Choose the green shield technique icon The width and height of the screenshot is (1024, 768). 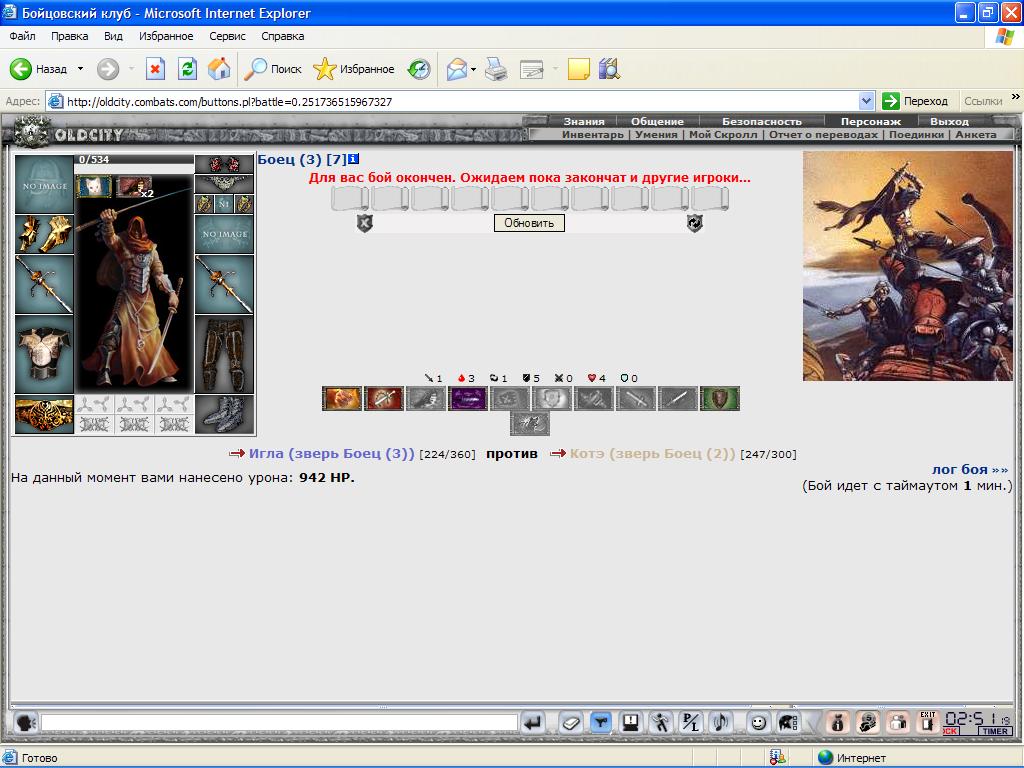coord(720,398)
